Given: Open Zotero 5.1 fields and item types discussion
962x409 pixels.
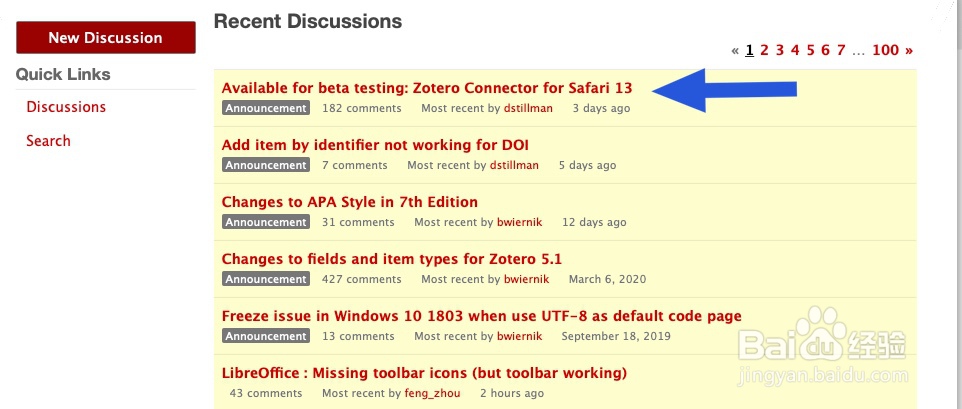Looking at the screenshot, I should (392, 259).
